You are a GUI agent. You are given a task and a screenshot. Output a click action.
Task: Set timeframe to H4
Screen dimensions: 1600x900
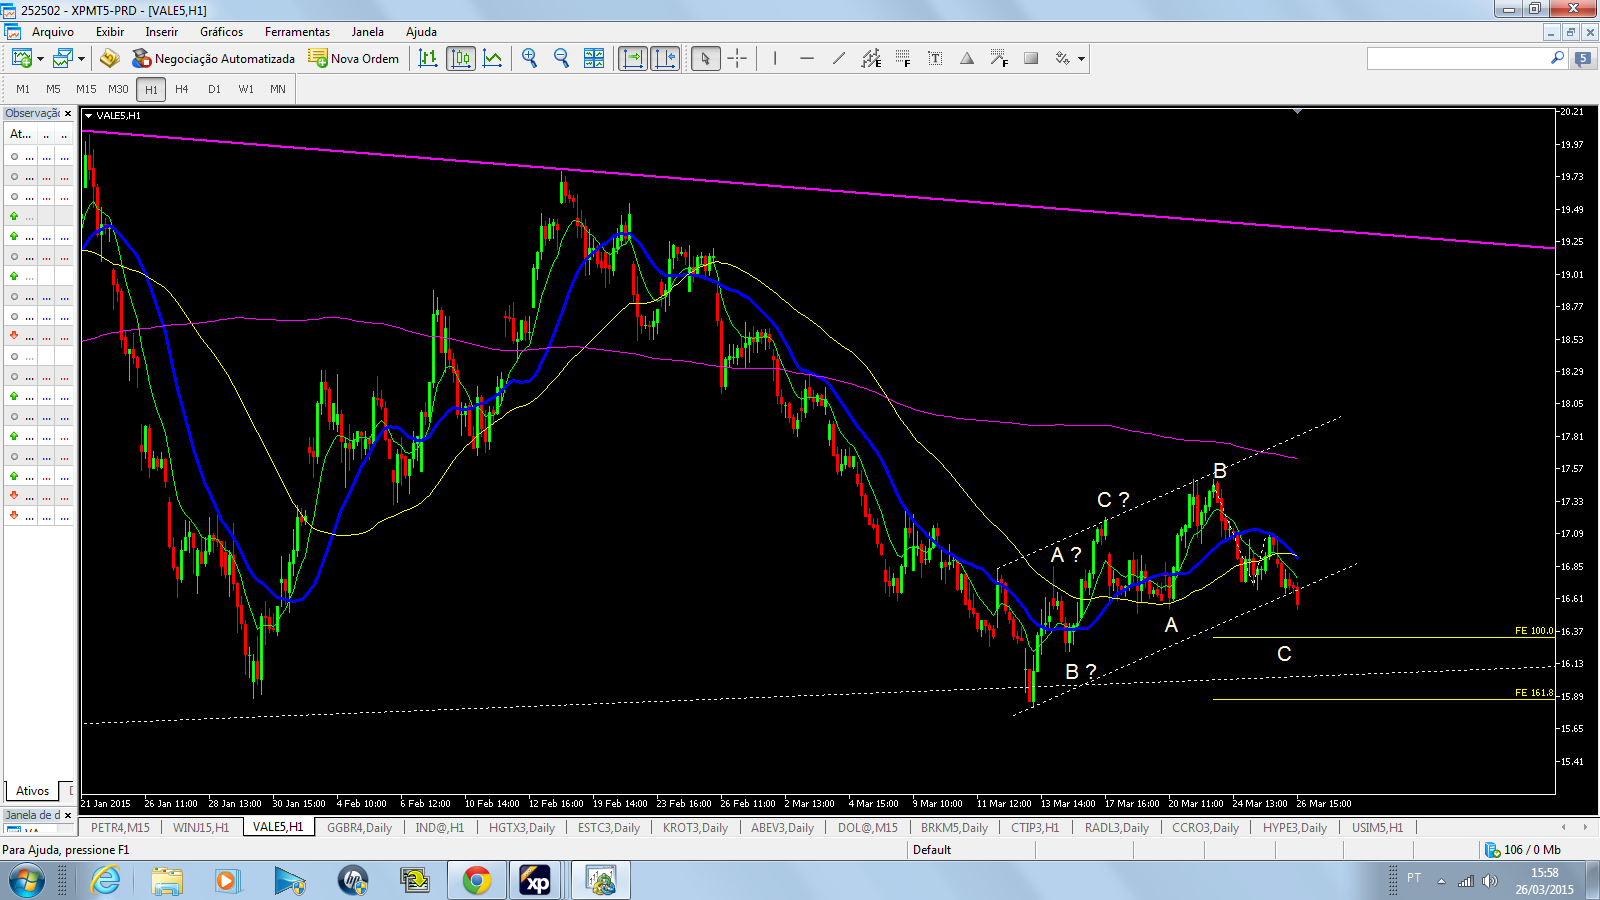(x=182, y=89)
